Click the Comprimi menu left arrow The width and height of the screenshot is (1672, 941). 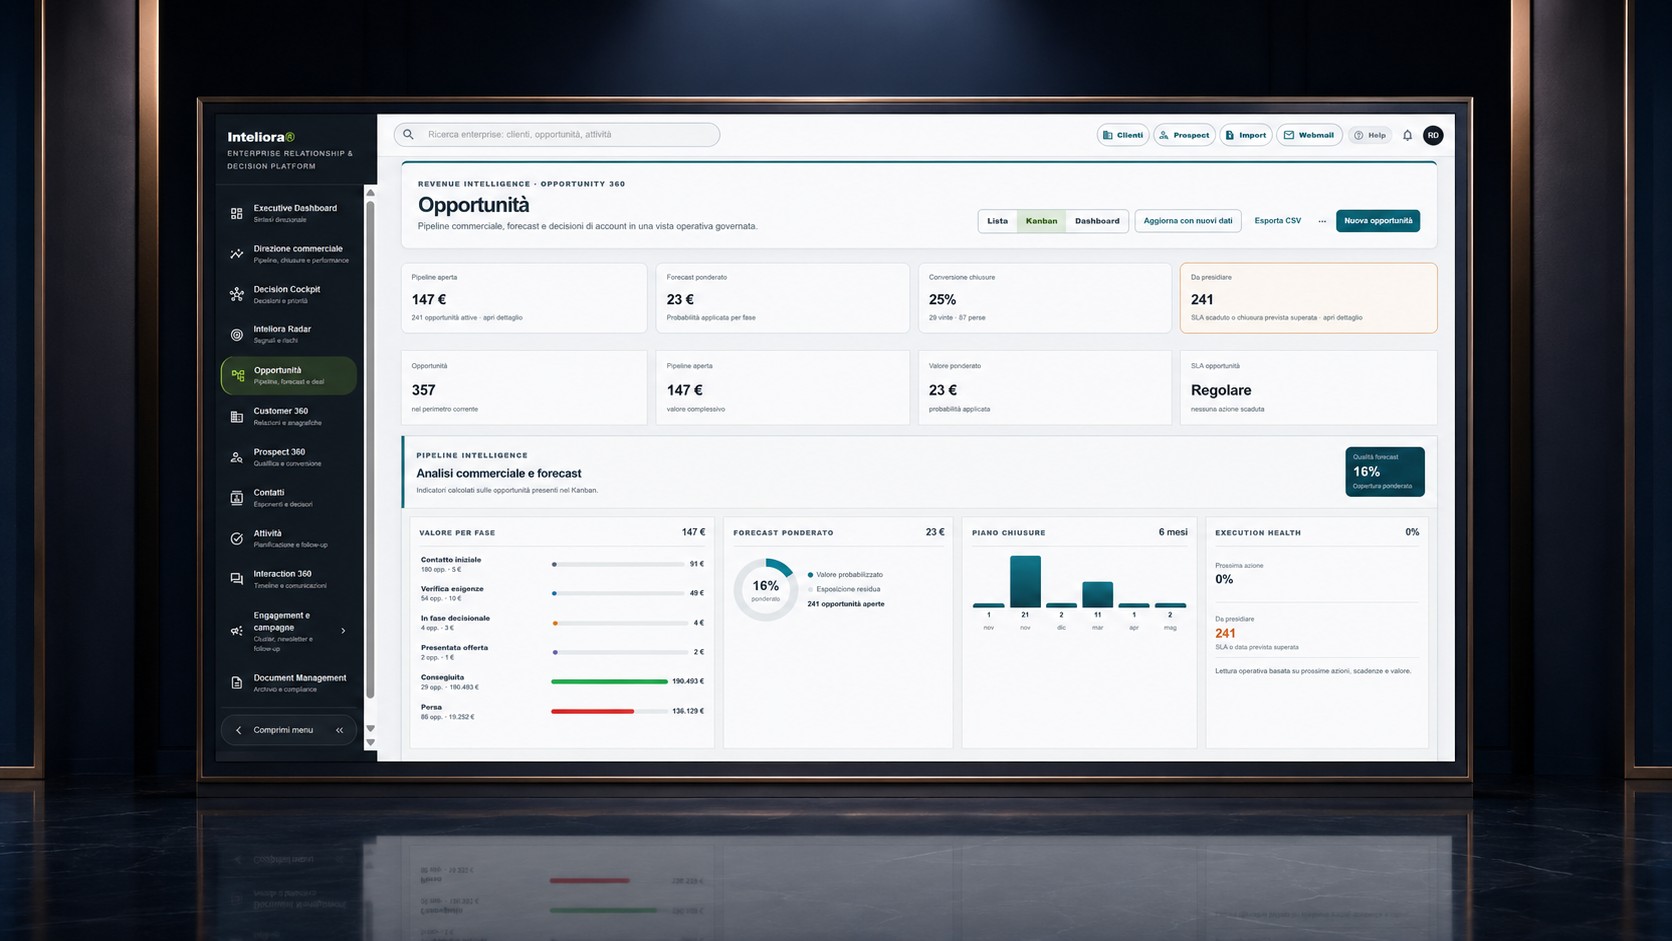click(x=238, y=730)
